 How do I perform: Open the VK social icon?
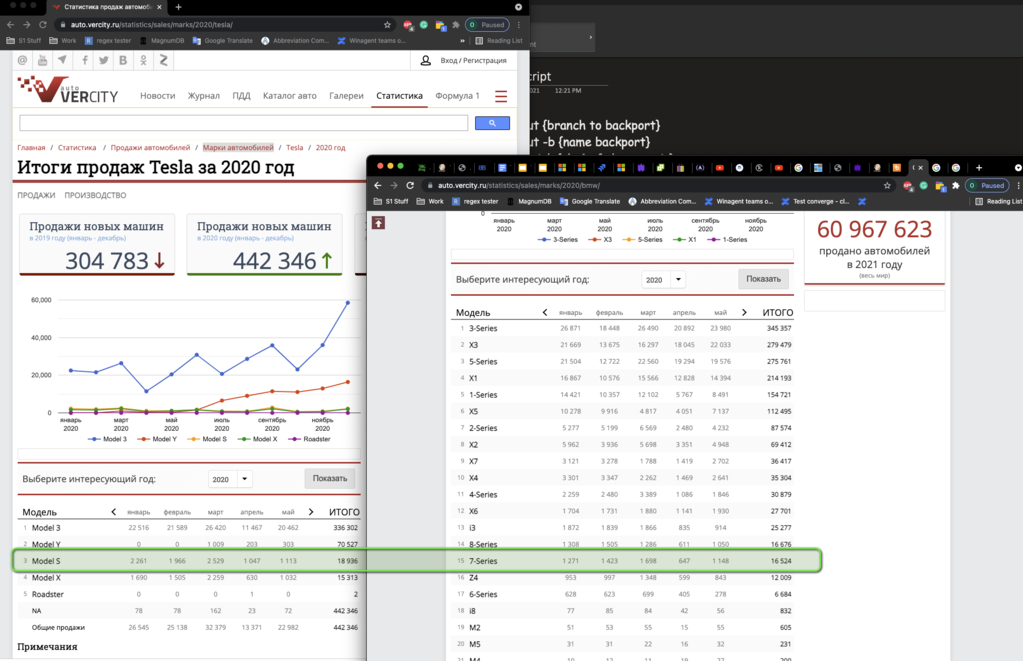(123, 60)
